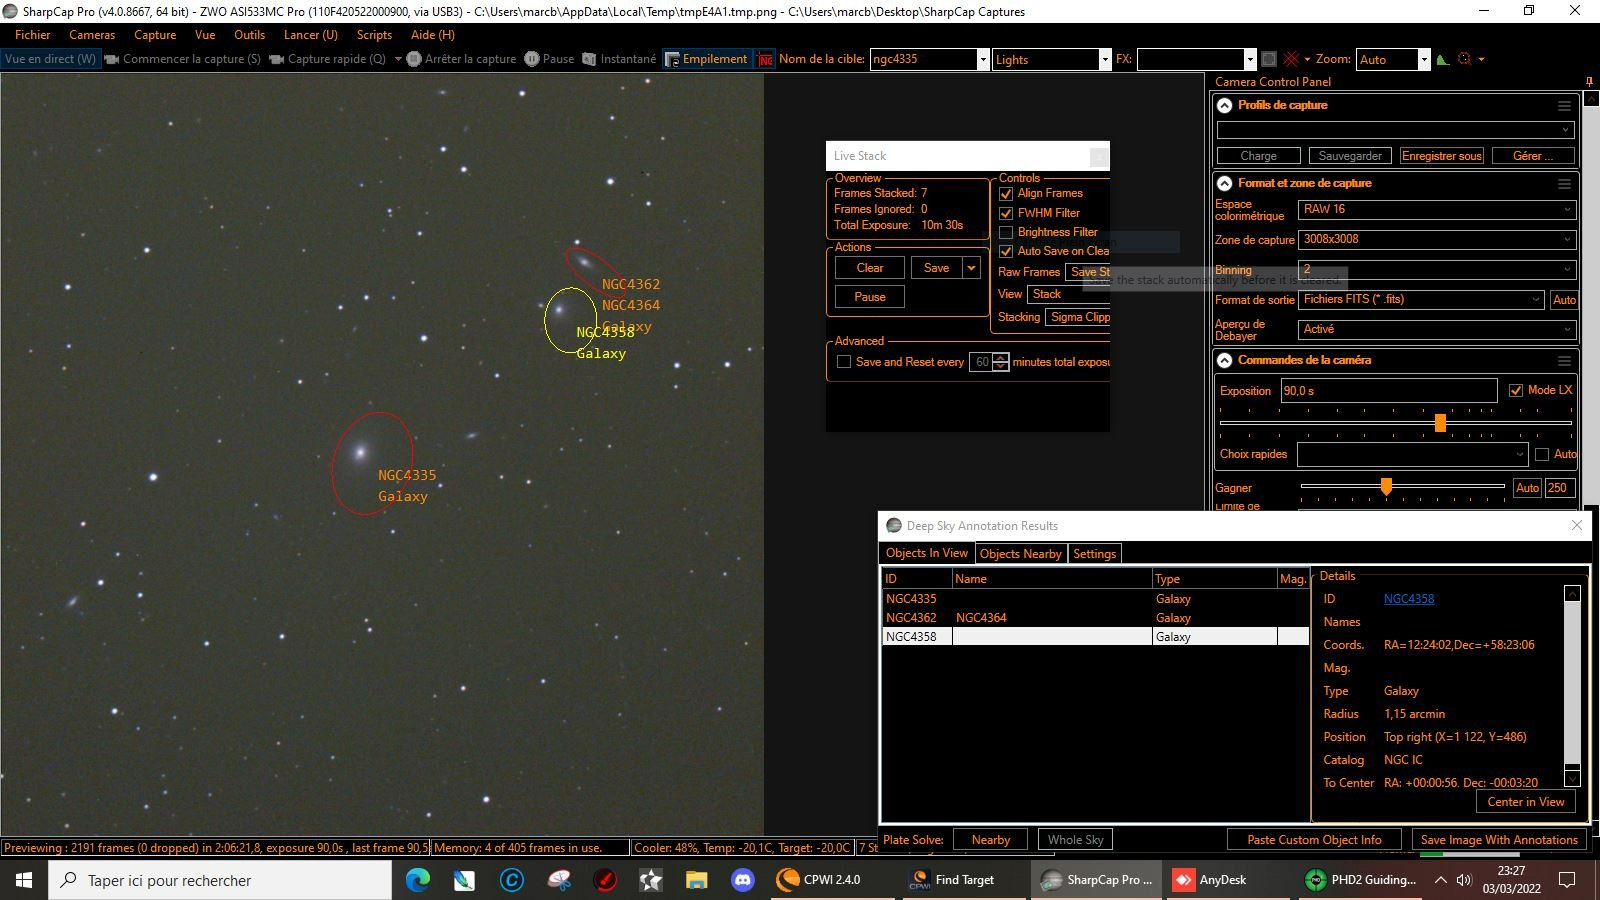Collapse Commandes de la caméra section
The height and width of the screenshot is (900, 1600).
(x=1224, y=360)
